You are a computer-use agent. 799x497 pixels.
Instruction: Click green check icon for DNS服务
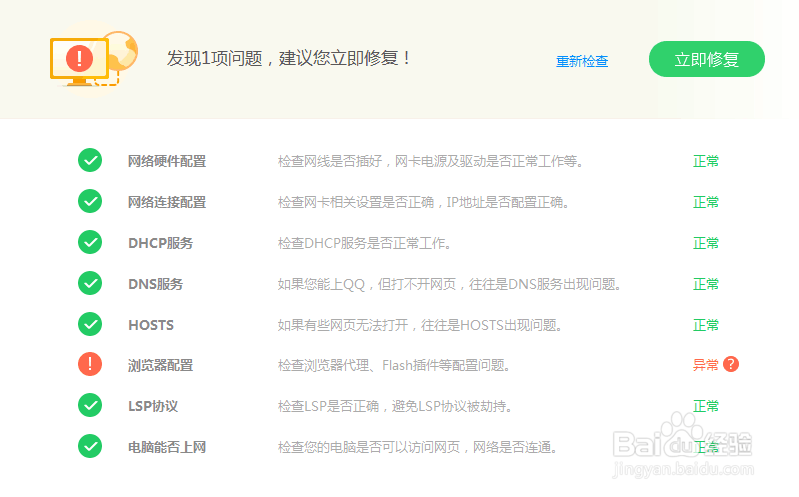click(90, 283)
